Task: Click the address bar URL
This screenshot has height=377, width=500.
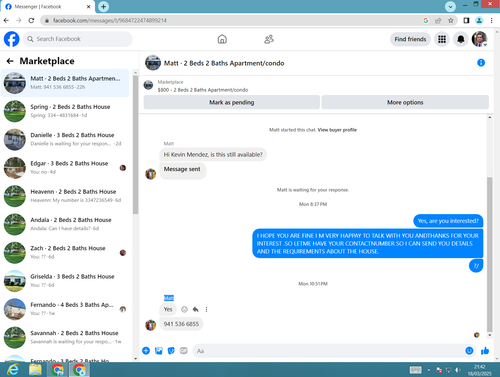Action: tap(110, 21)
